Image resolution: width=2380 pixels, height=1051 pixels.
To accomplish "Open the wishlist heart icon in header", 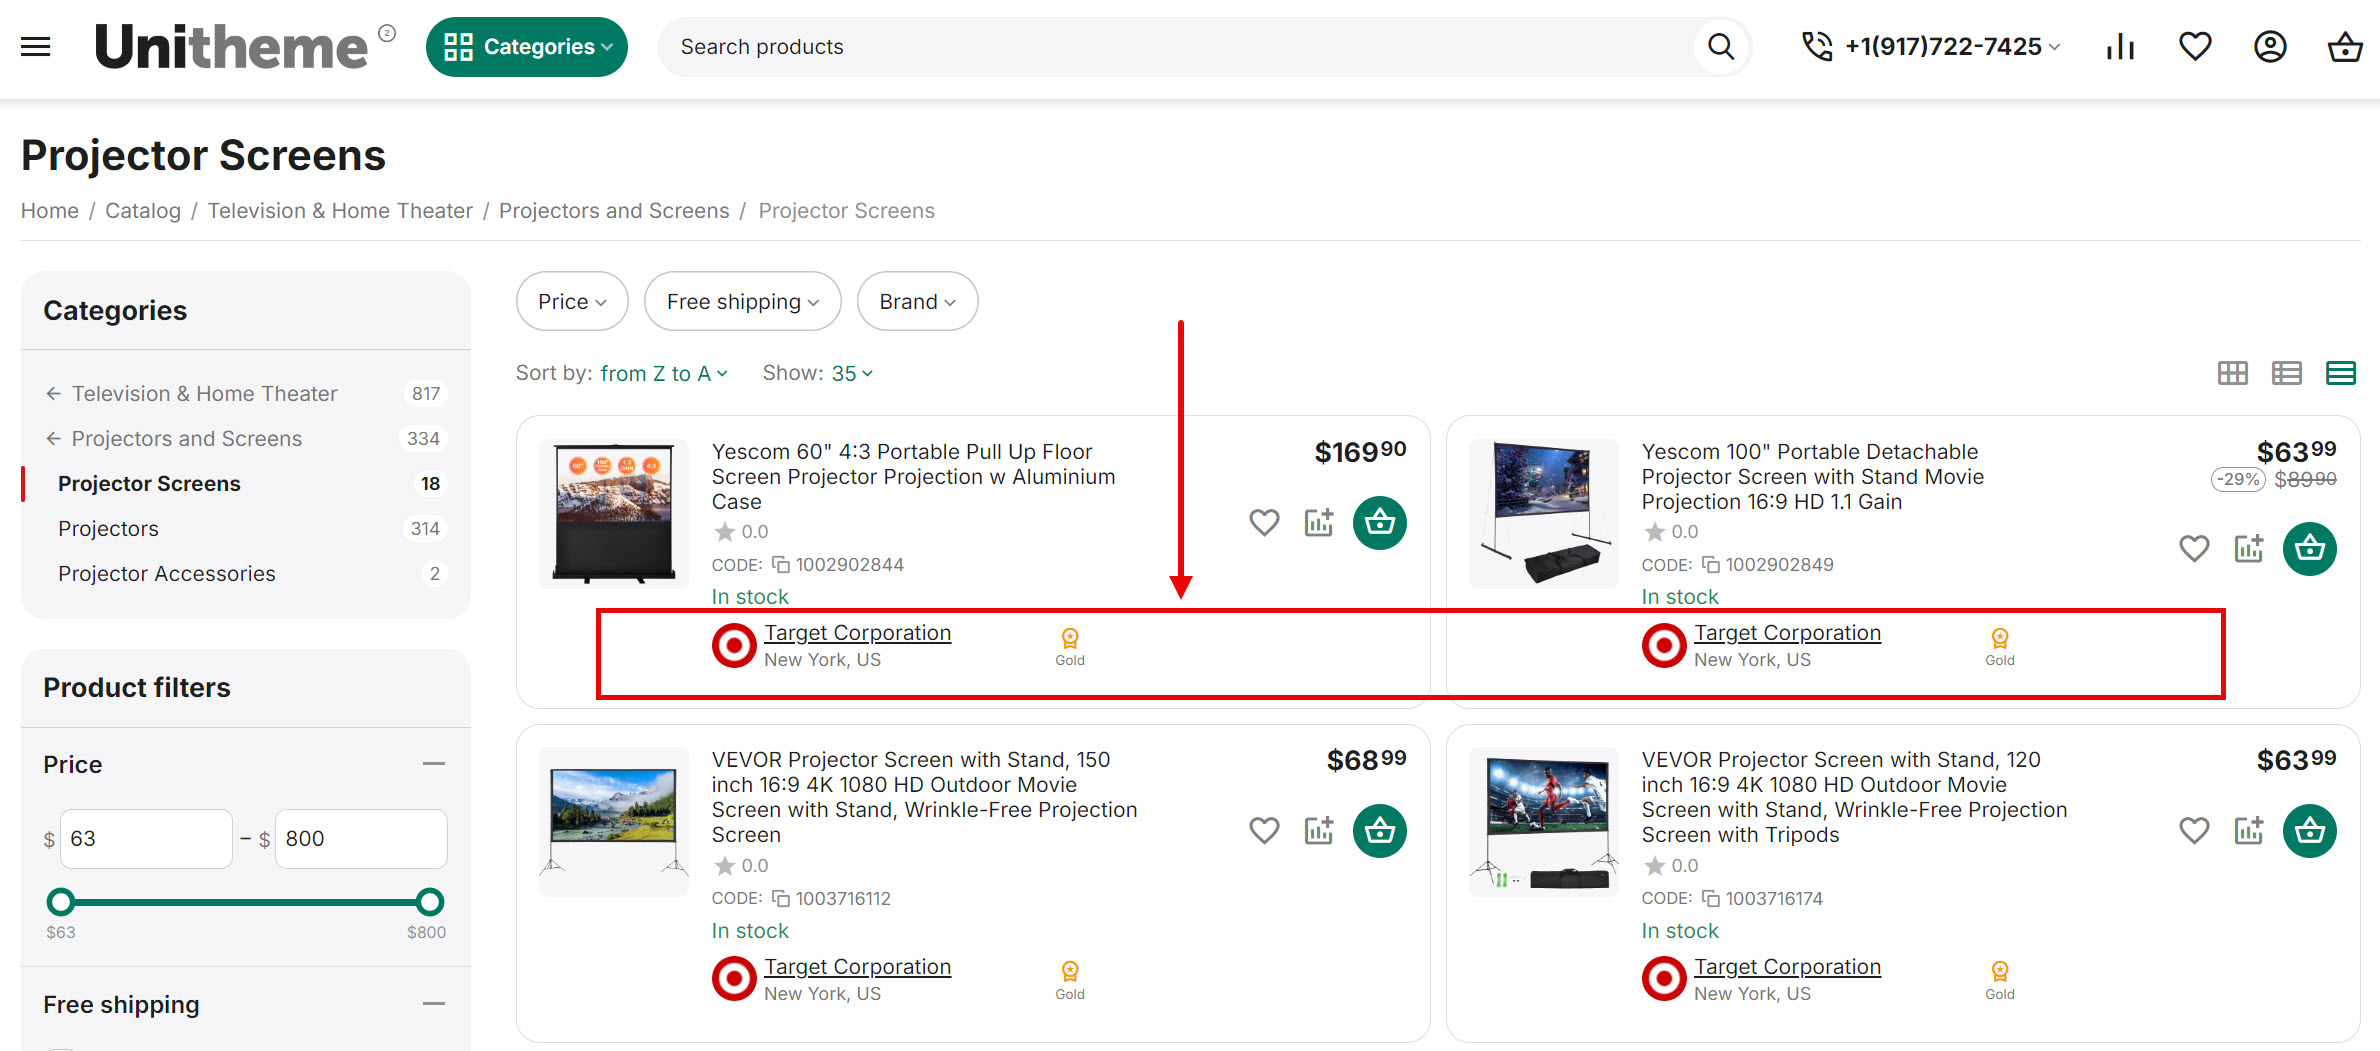I will (2195, 47).
